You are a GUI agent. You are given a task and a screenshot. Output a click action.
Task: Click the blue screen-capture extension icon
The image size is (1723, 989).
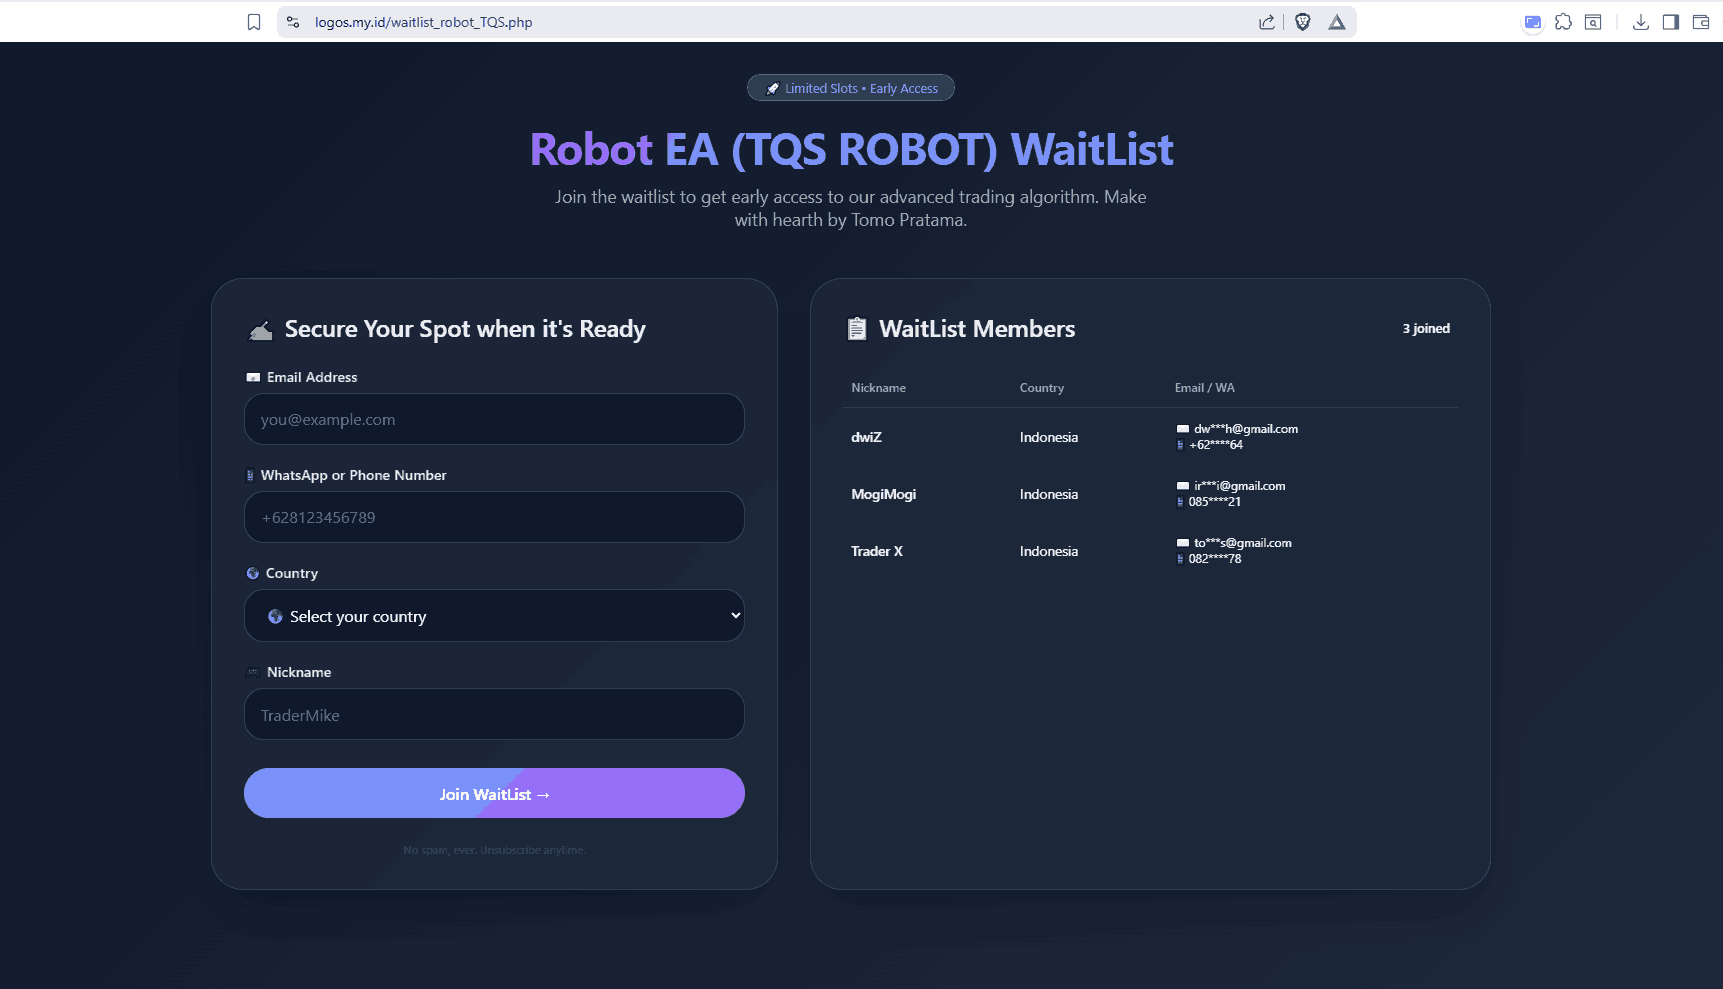point(1533,22)
